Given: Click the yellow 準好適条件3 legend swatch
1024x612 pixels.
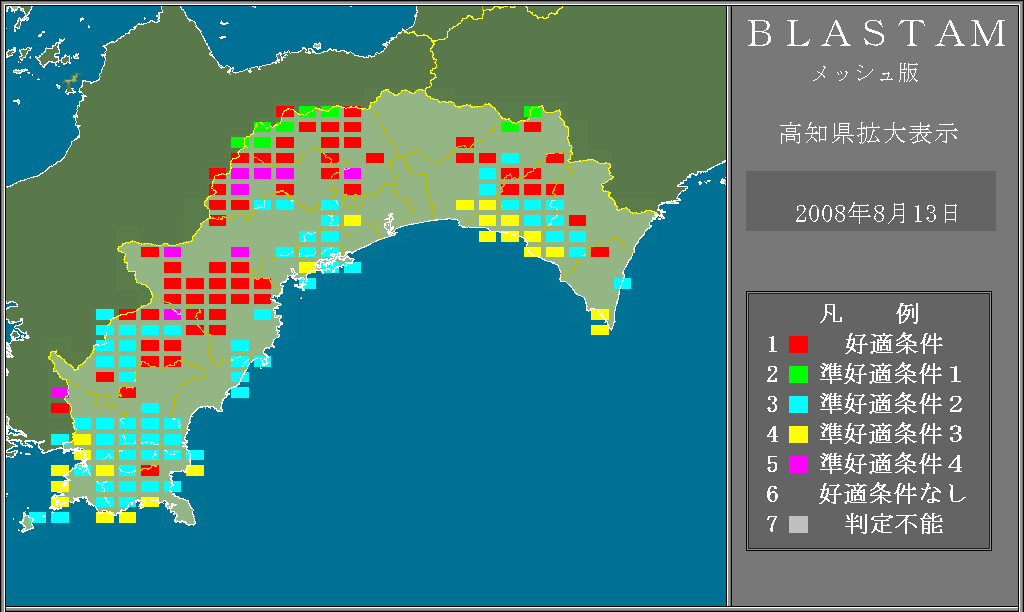Looking at the screenshot, I should (798, 434).
